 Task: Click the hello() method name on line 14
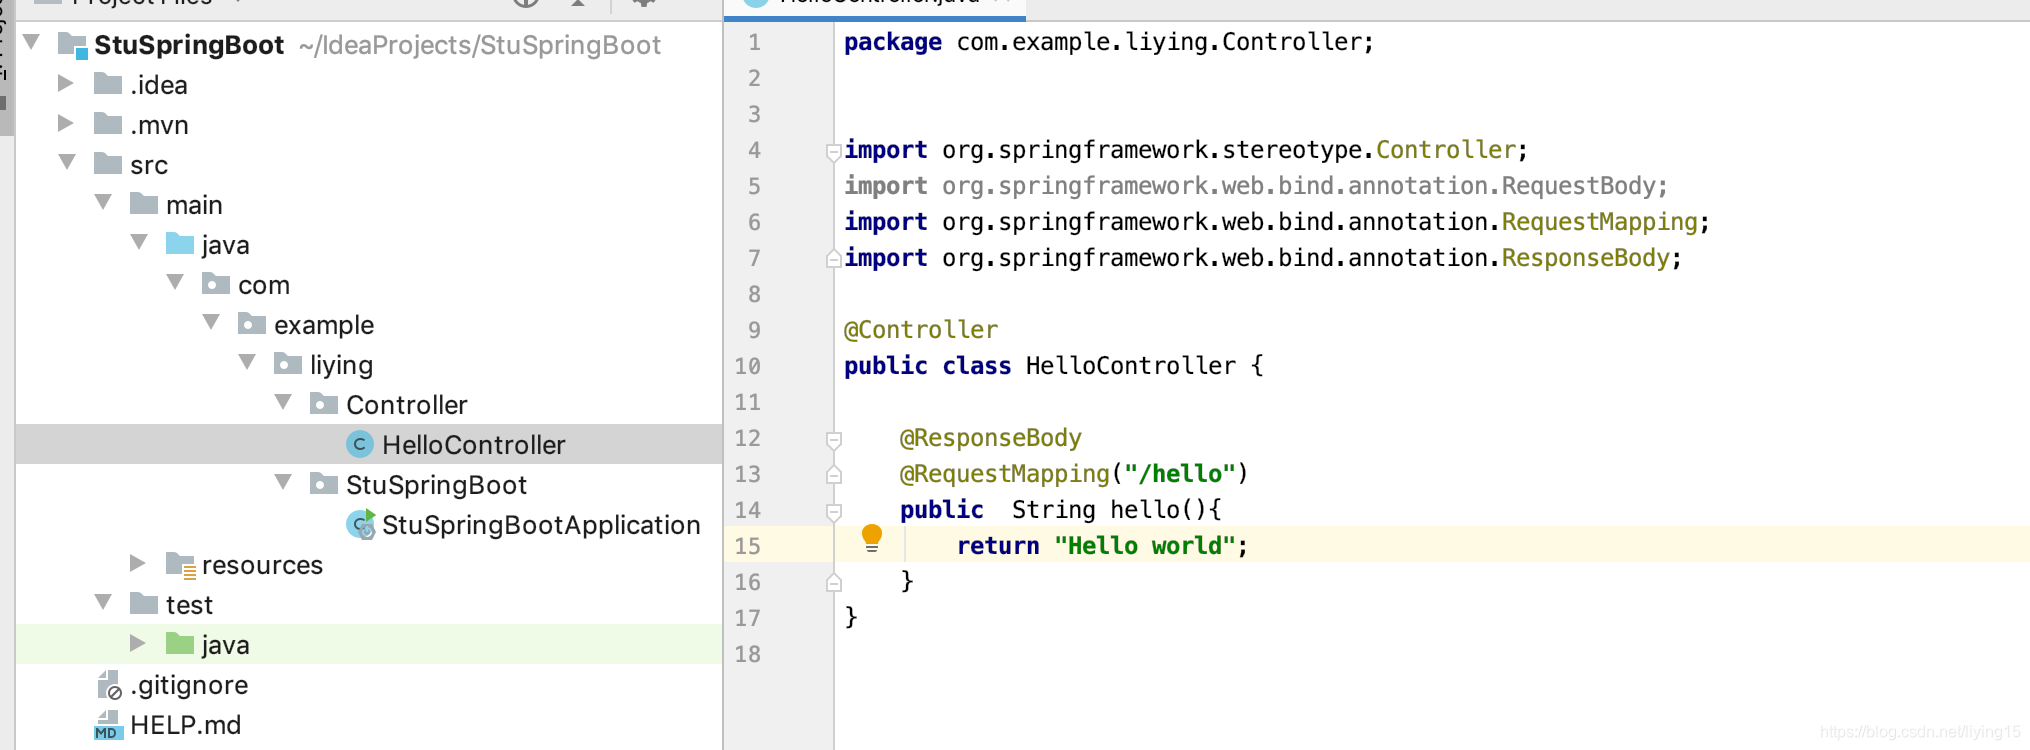click(1145, 510)
